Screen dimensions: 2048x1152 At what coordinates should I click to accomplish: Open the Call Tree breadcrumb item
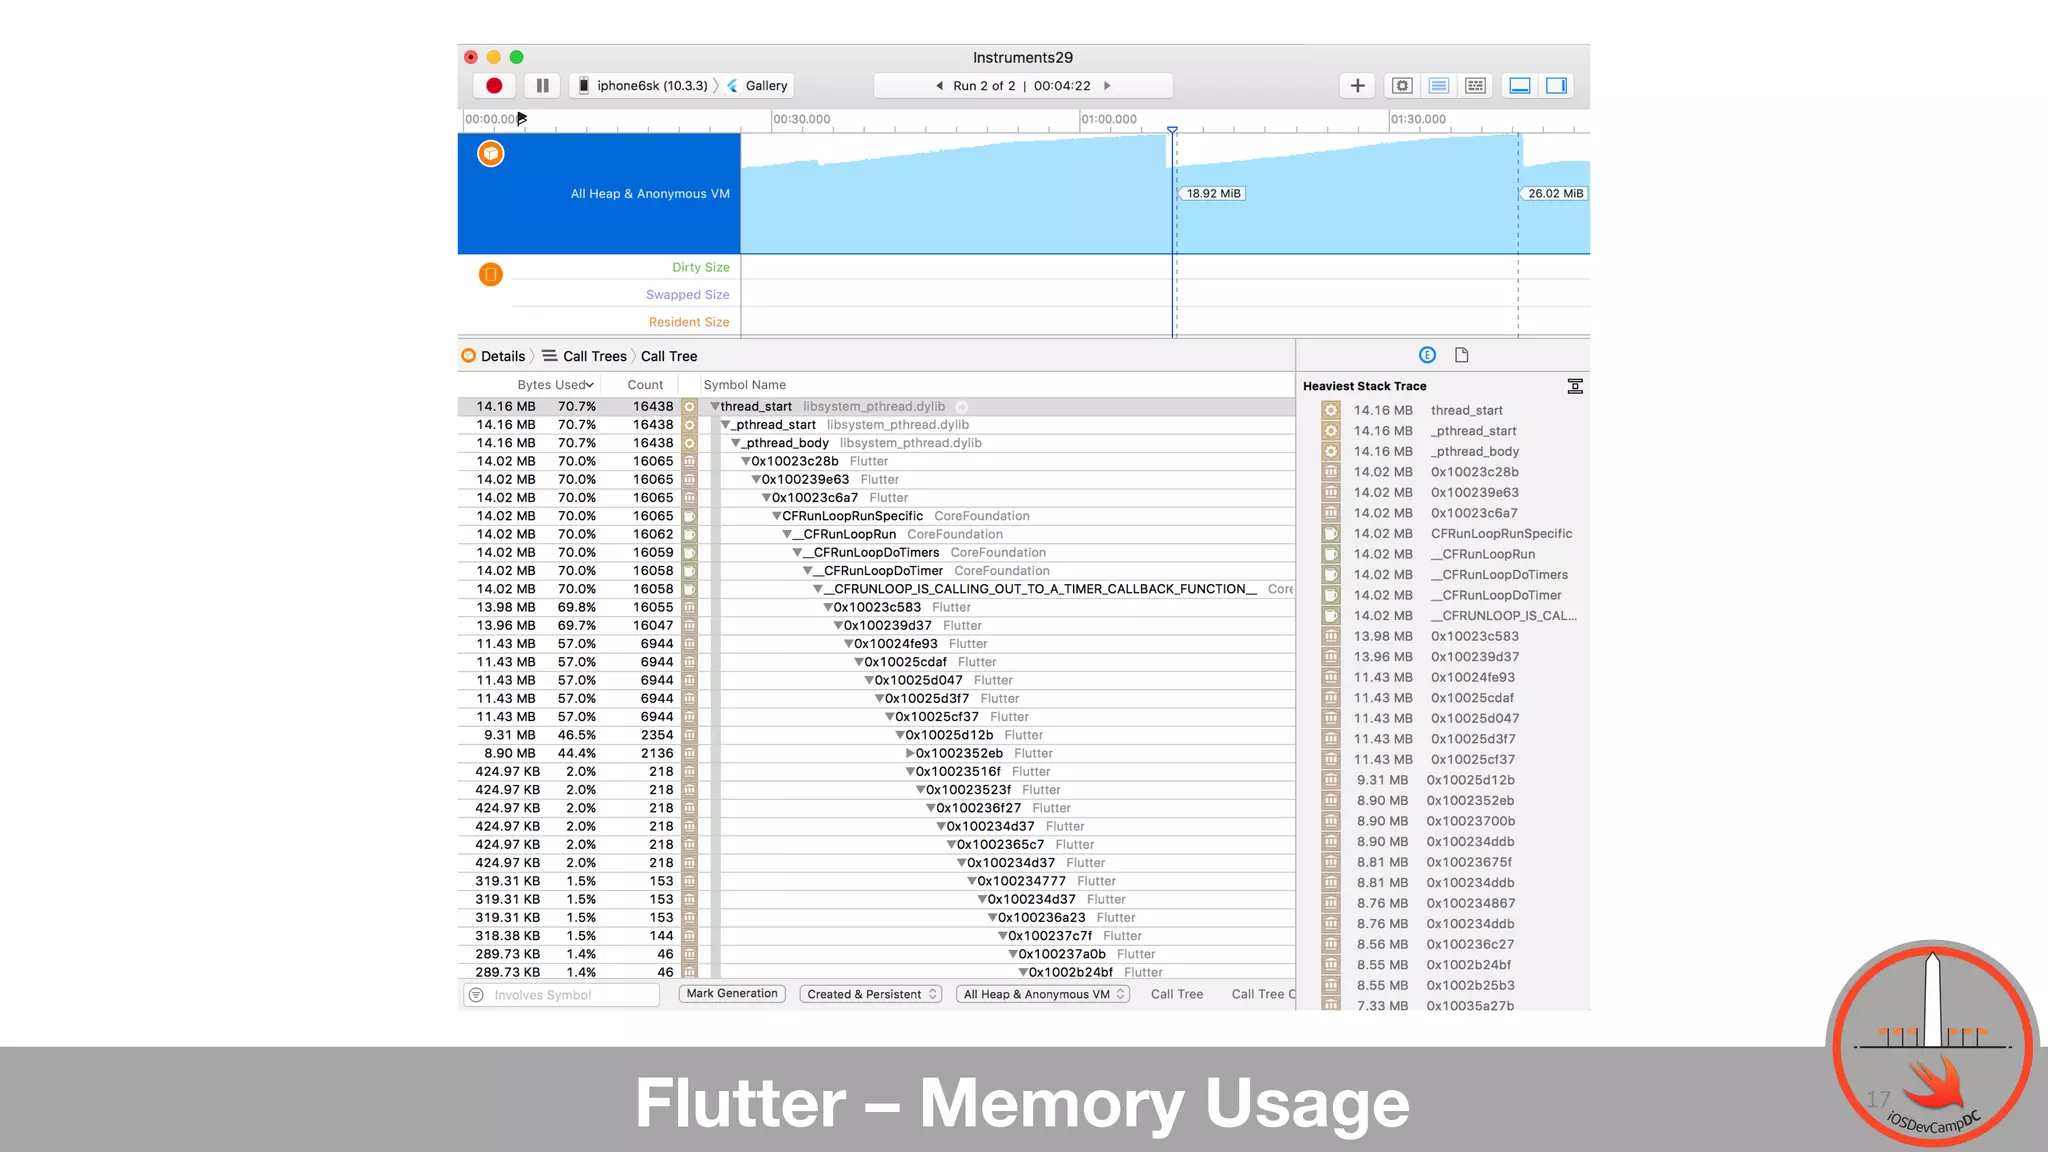(669, 356)
